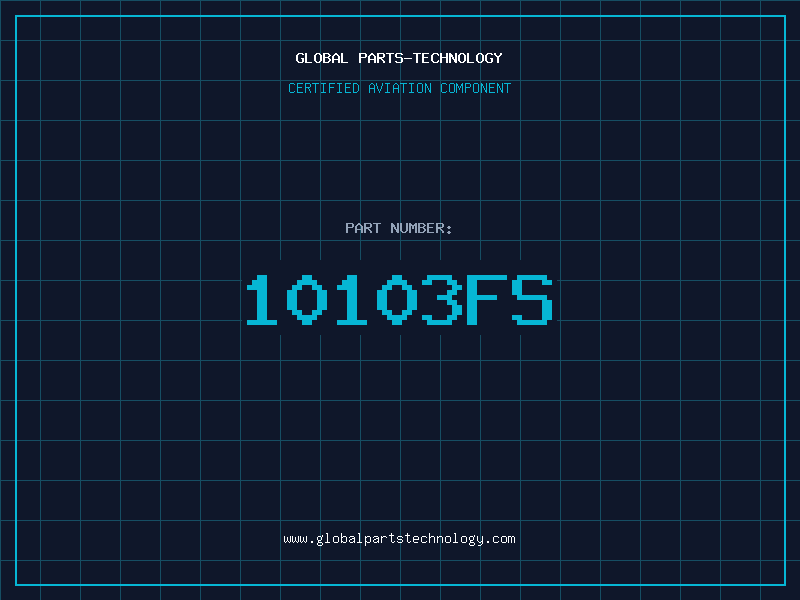800x600 pixels.
Task: Click the PART NUMBER: label
Action: (399, 228)
